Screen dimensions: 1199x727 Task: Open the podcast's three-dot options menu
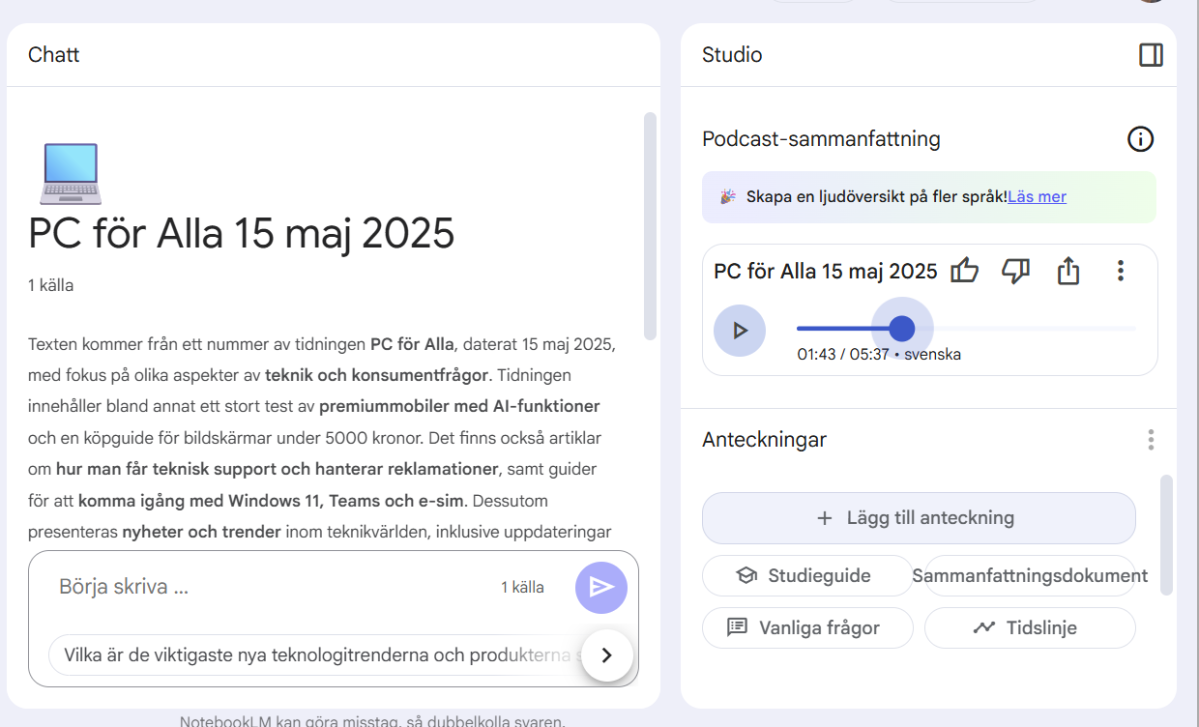pos(1120,271)
